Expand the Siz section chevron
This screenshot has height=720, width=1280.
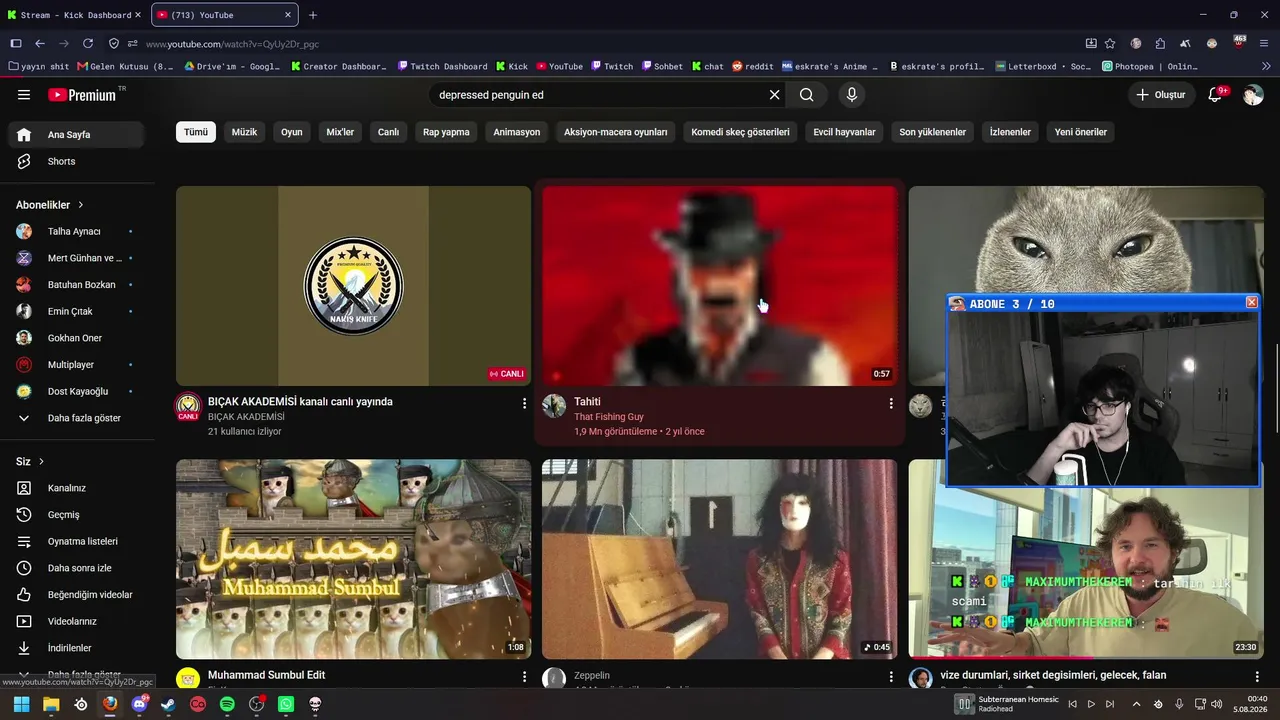pyautogui.click(x=41, y=462)
